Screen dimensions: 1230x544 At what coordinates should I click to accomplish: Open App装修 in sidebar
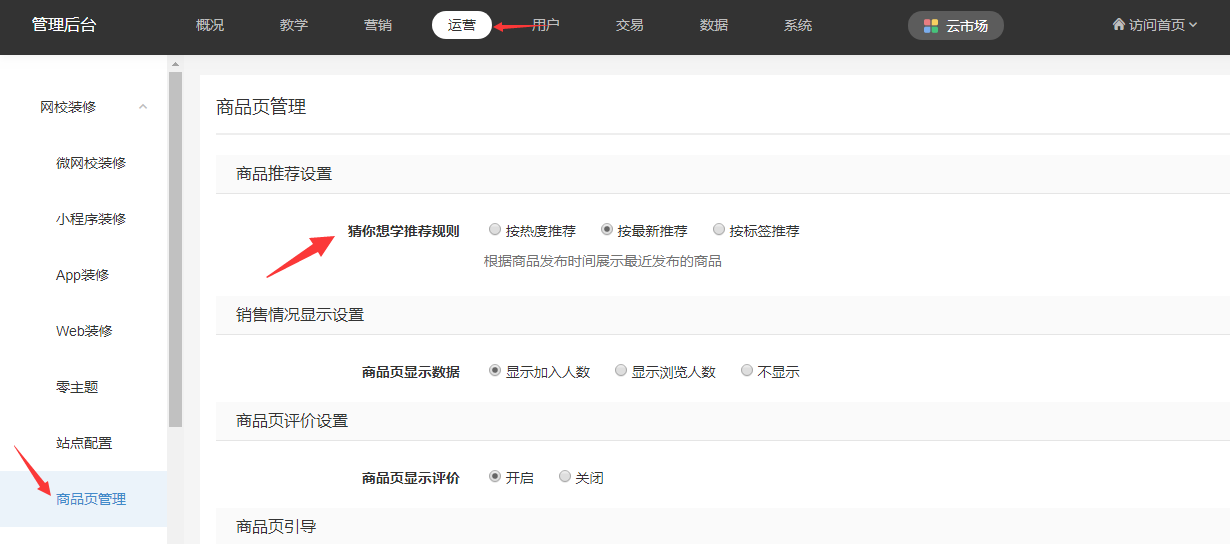(83, 275)
